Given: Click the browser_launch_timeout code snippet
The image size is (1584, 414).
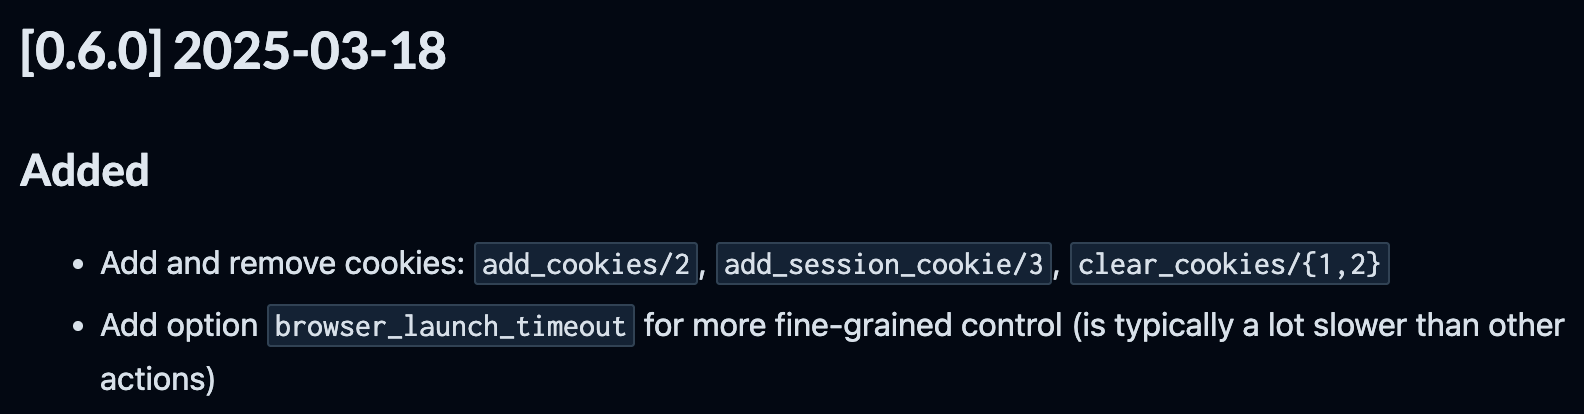Looking at the screenshot, I should (x=450, y=326).
